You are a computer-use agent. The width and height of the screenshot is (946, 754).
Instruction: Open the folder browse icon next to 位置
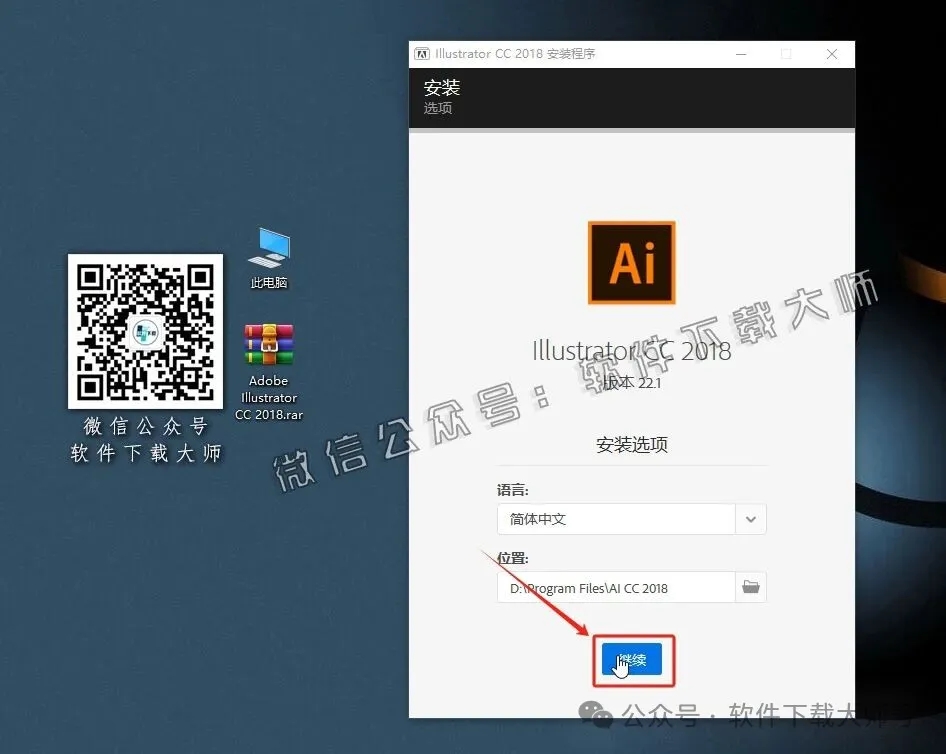pos(751,587)
